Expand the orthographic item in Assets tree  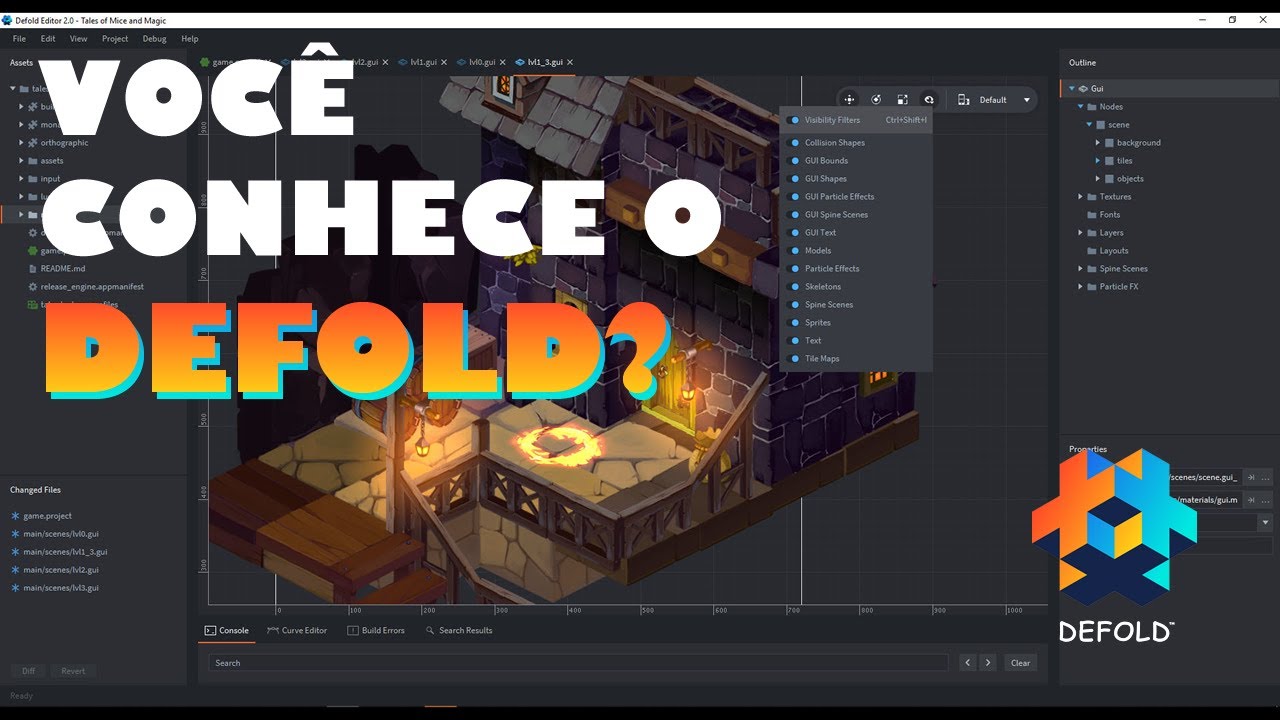21,143
